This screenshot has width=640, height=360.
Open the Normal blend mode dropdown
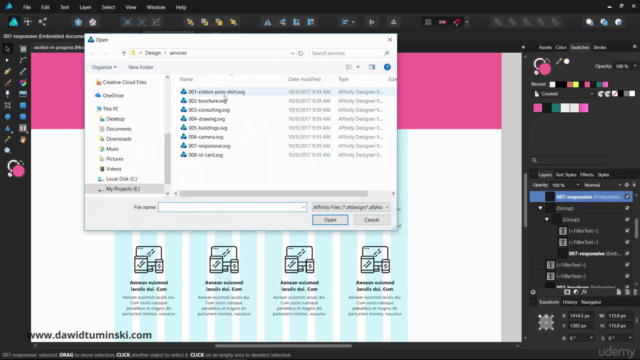pyautogui.click(x=602, y=185)
